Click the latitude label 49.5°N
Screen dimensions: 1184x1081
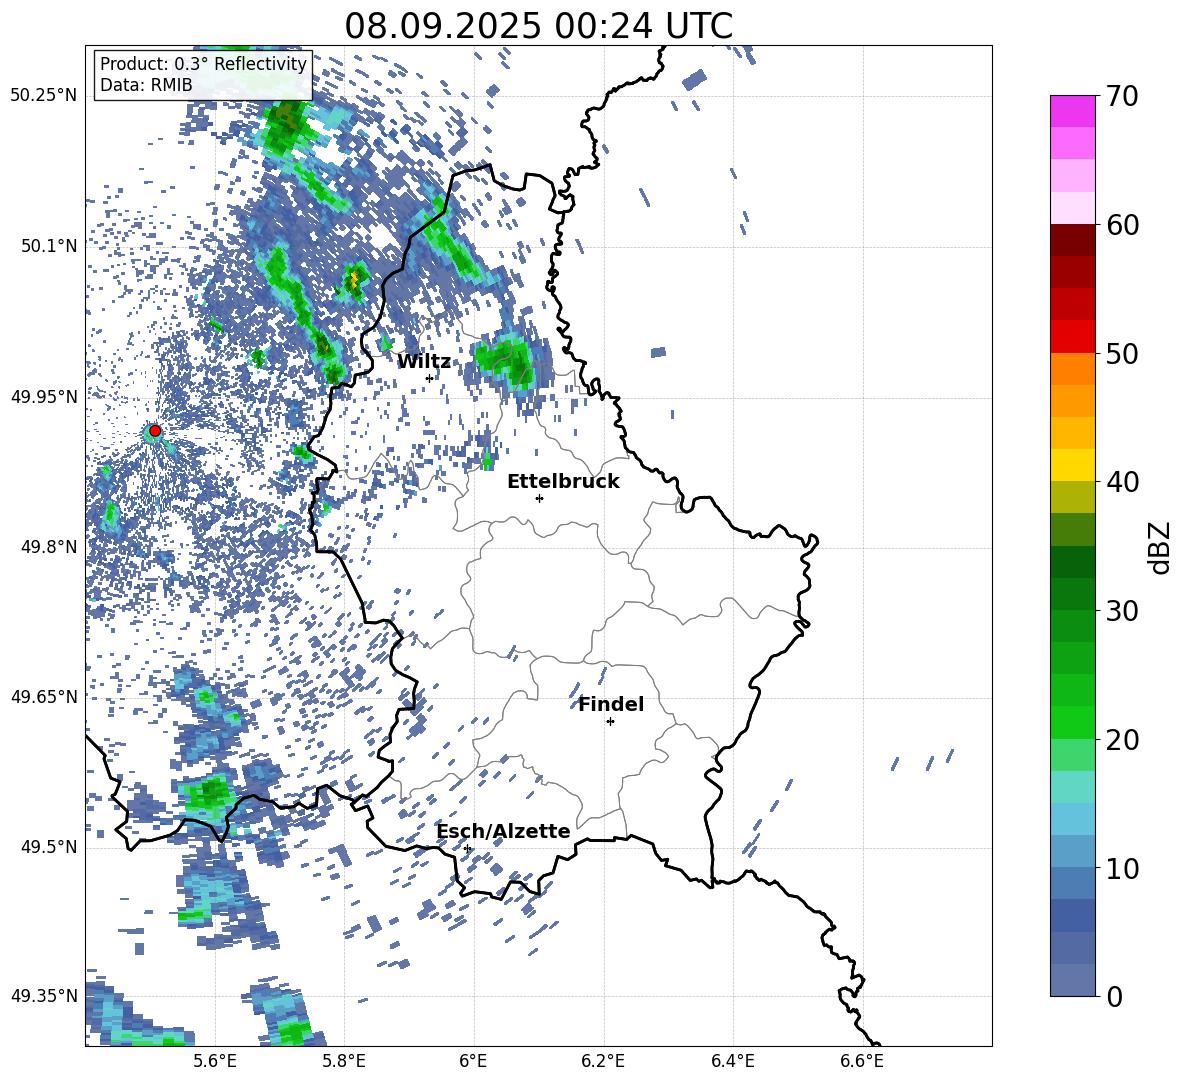coord(49,847)
